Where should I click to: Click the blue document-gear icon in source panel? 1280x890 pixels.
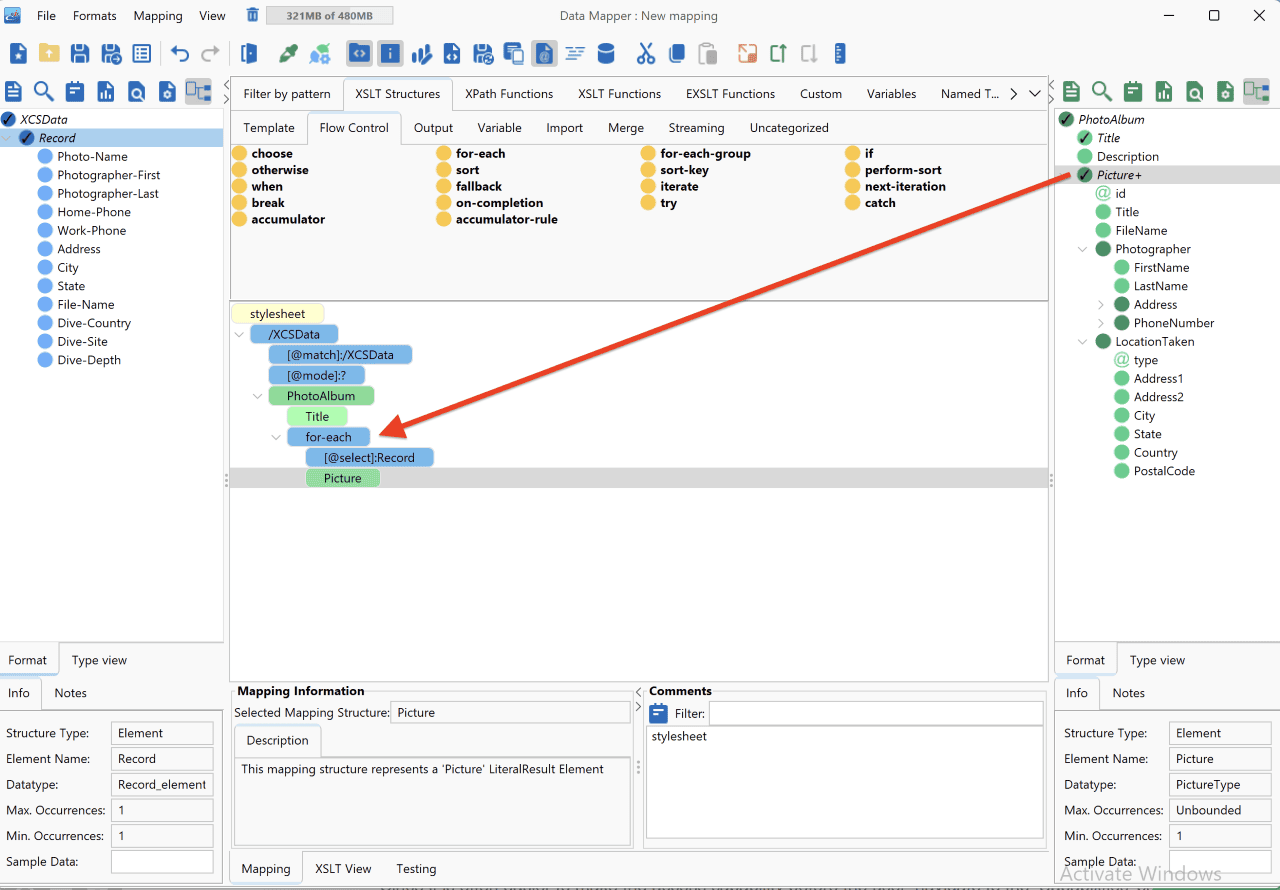click(x=167, y=92)
